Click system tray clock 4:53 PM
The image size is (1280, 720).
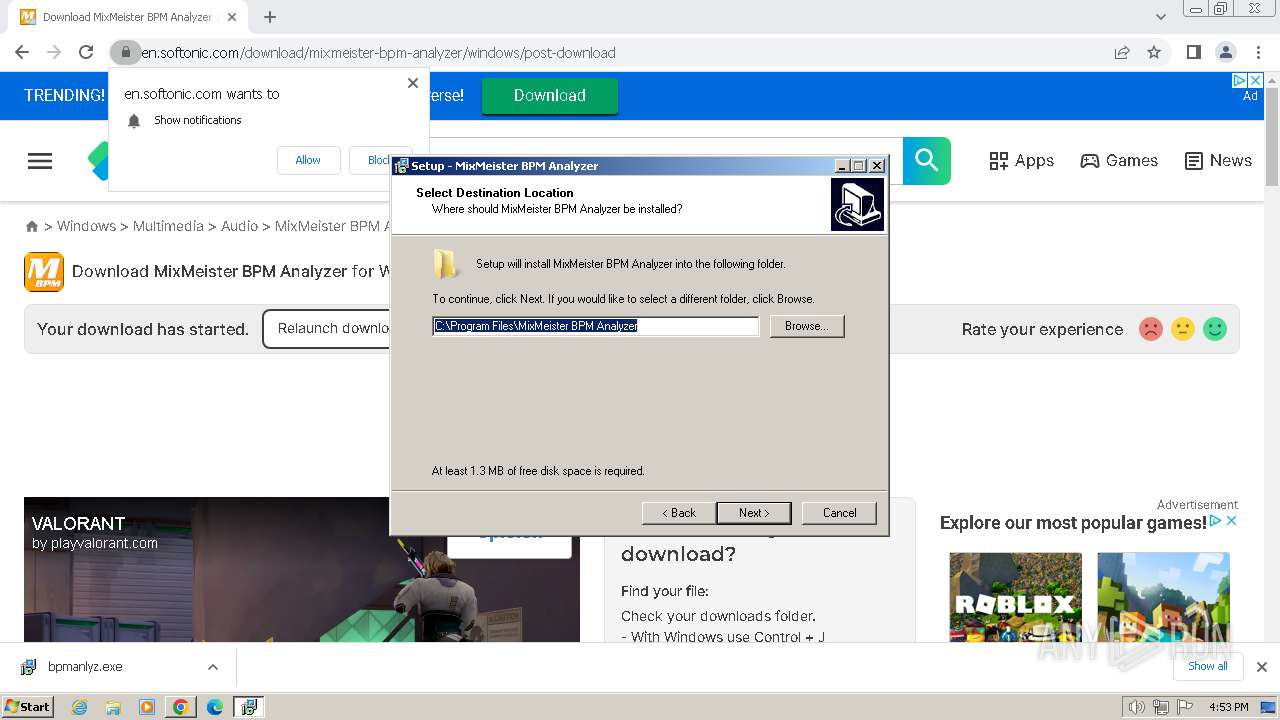pos(1229,707)
